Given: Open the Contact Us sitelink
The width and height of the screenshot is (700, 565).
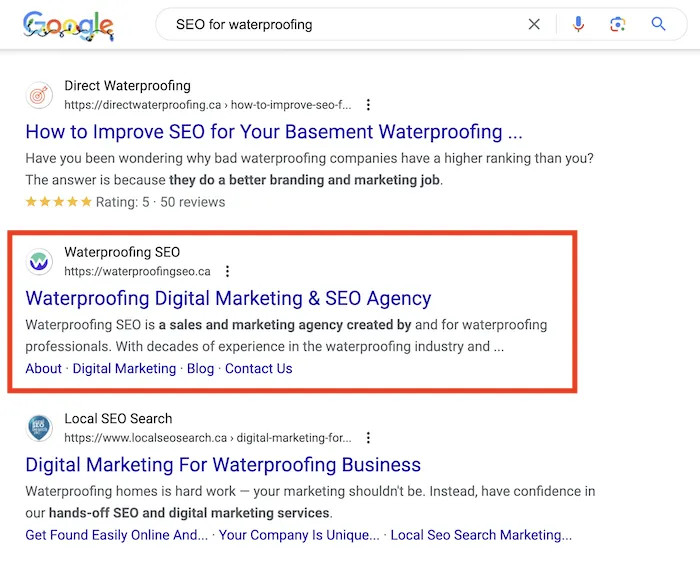Looking at the screenshot, I should click(x=258, y=368).
